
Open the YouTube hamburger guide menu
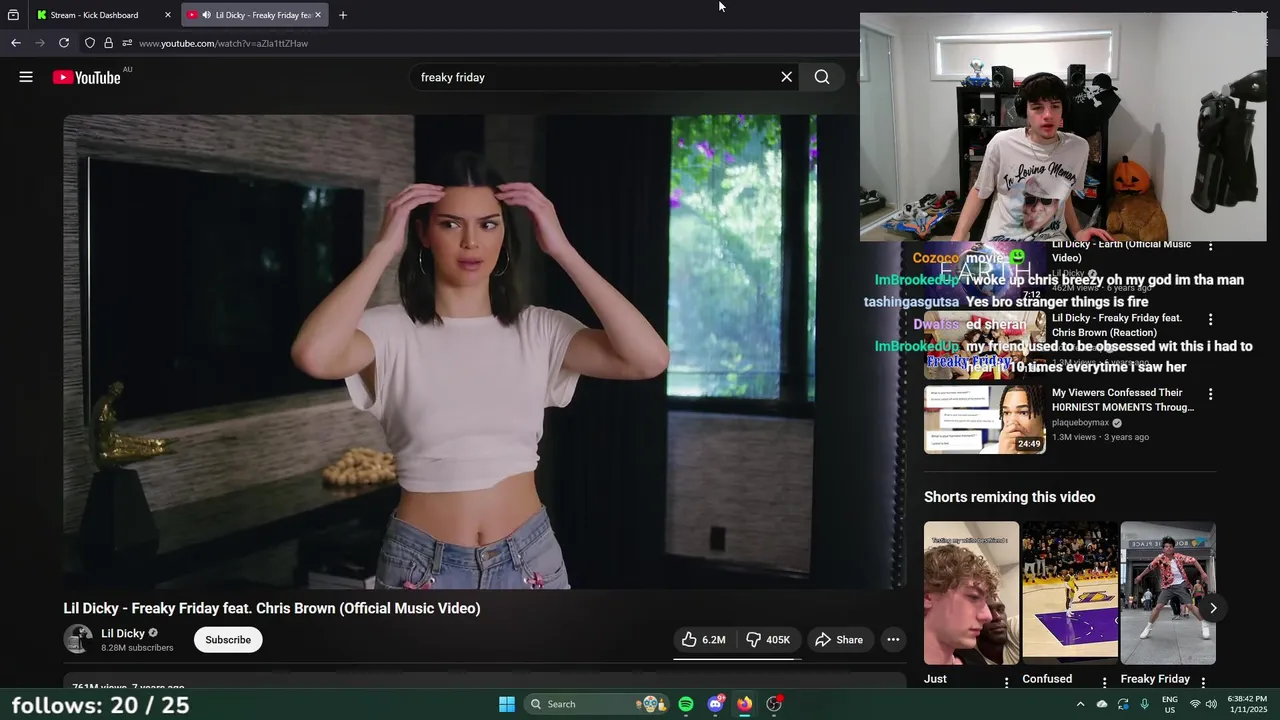pyautogui.click(x=26, y=77)
